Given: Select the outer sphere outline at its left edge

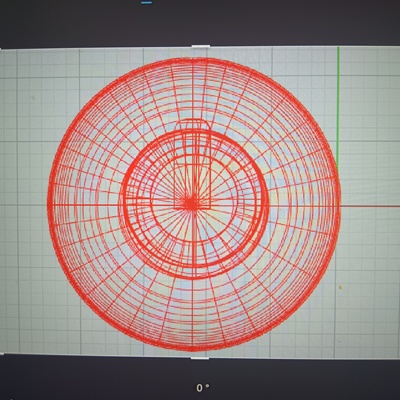Looking at the screenshot, I should pyautogui.click(x=49, y=203).
